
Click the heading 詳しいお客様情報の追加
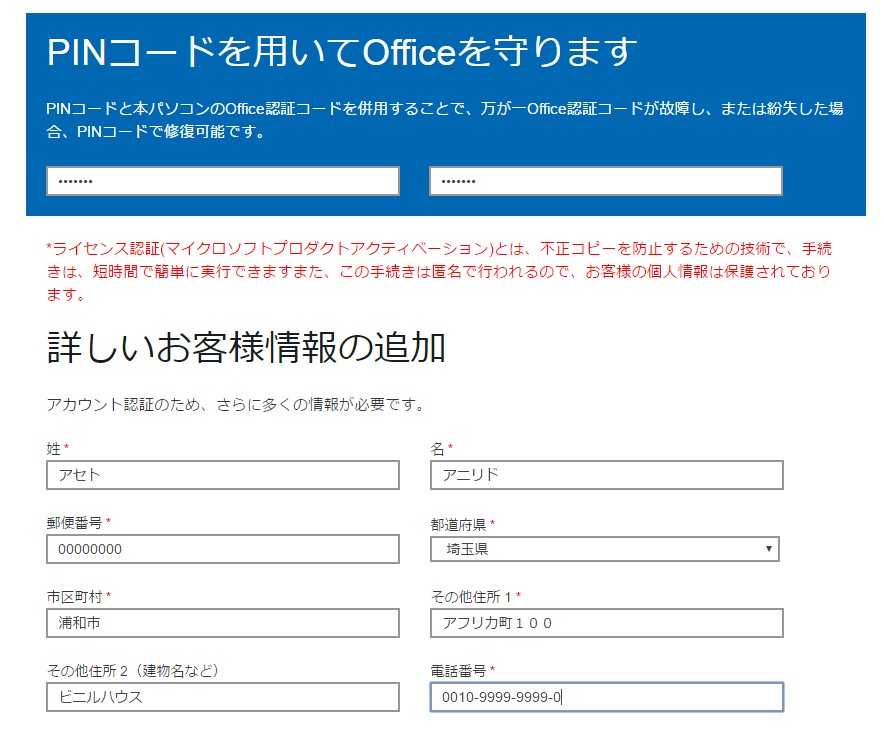pos(246,347)
